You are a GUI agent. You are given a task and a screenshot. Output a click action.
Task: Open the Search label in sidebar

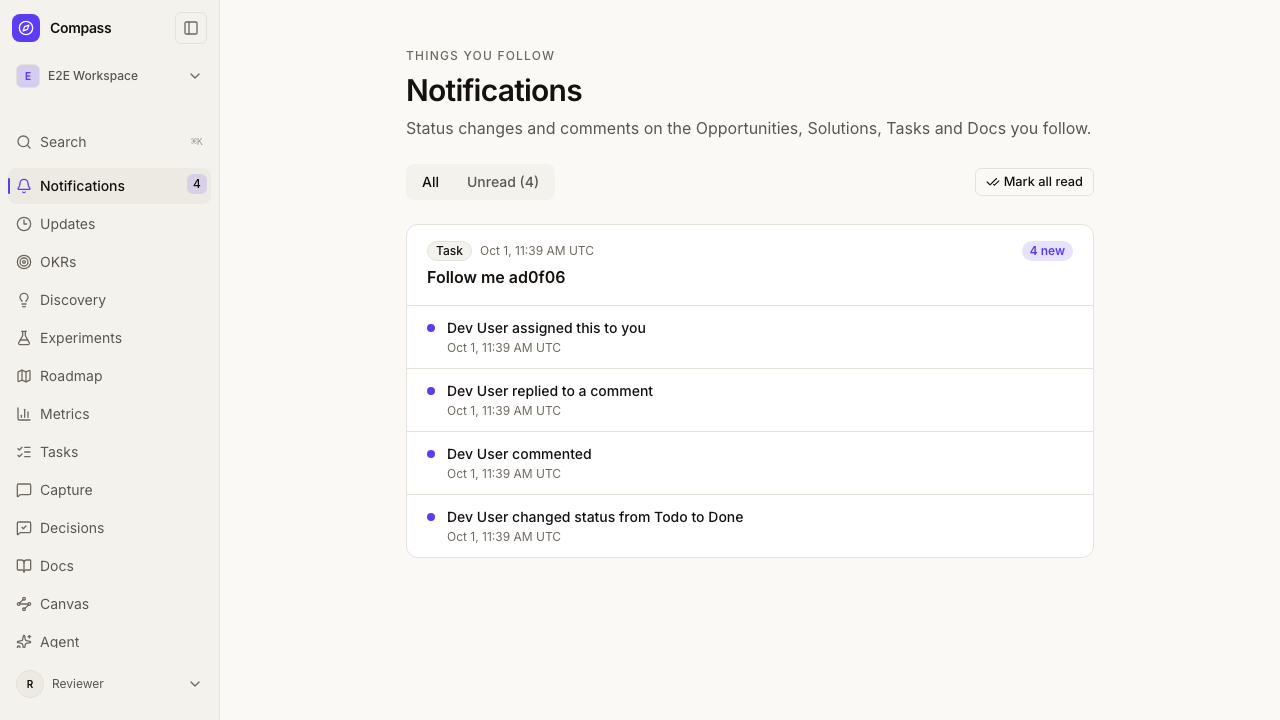63,142
